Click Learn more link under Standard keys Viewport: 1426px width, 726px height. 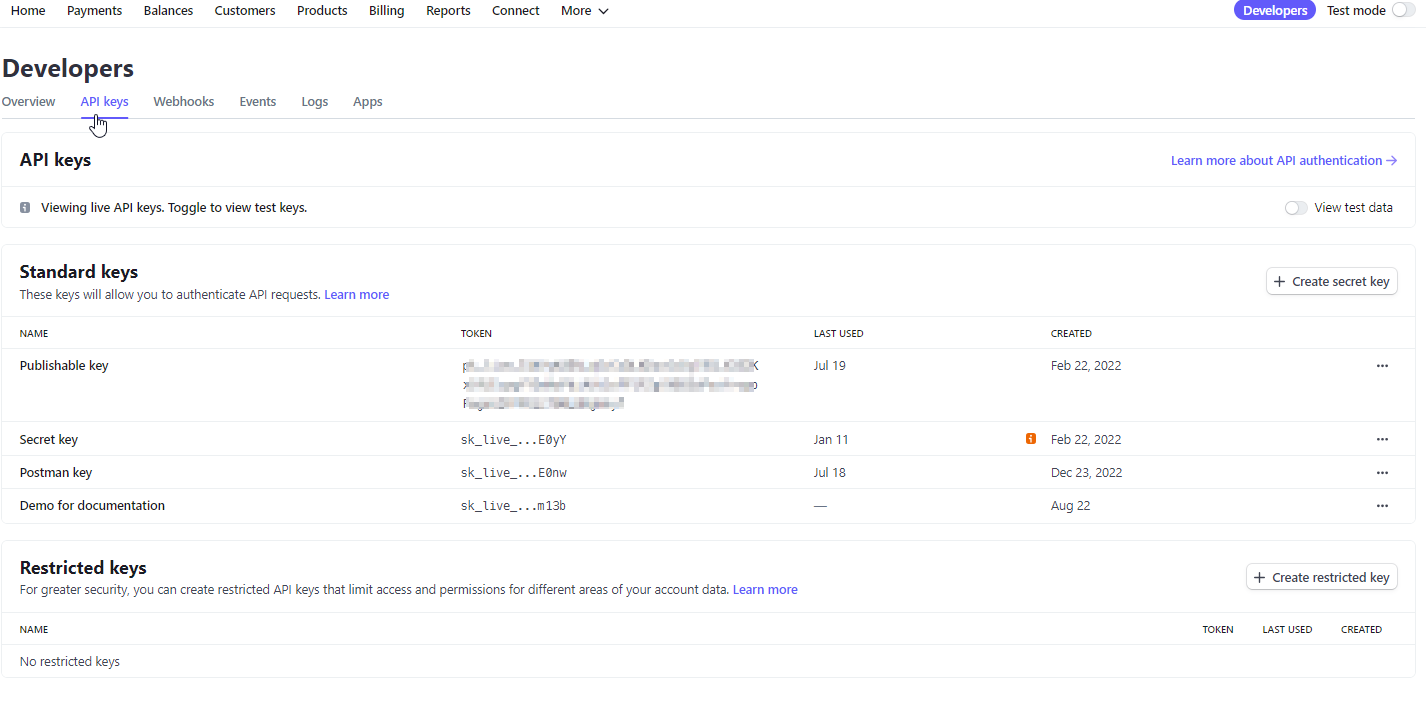356,295
